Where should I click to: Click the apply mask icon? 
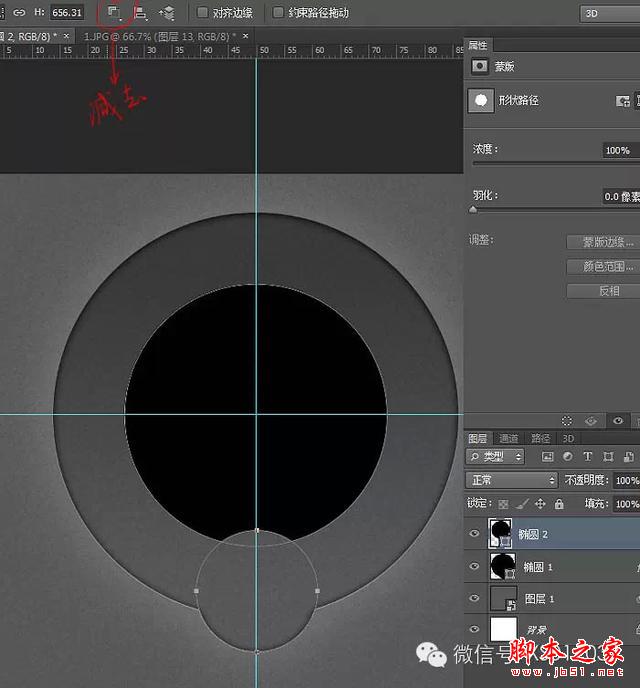point(591,421)
